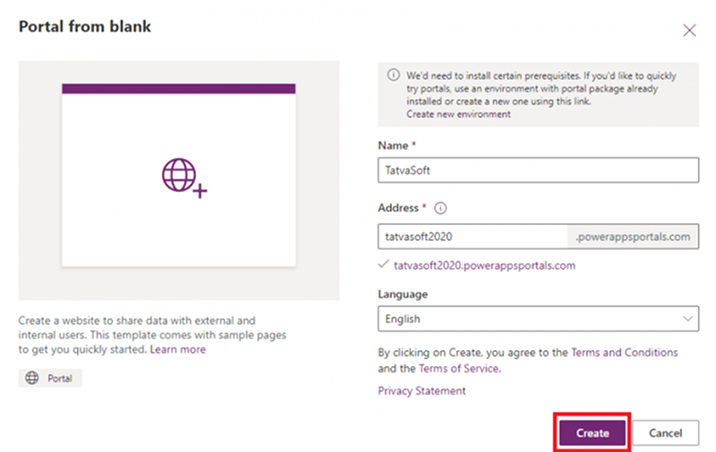716x452 pixels.
Task: Click the Portal tag globe icon
Action: (x=32, y=378)
